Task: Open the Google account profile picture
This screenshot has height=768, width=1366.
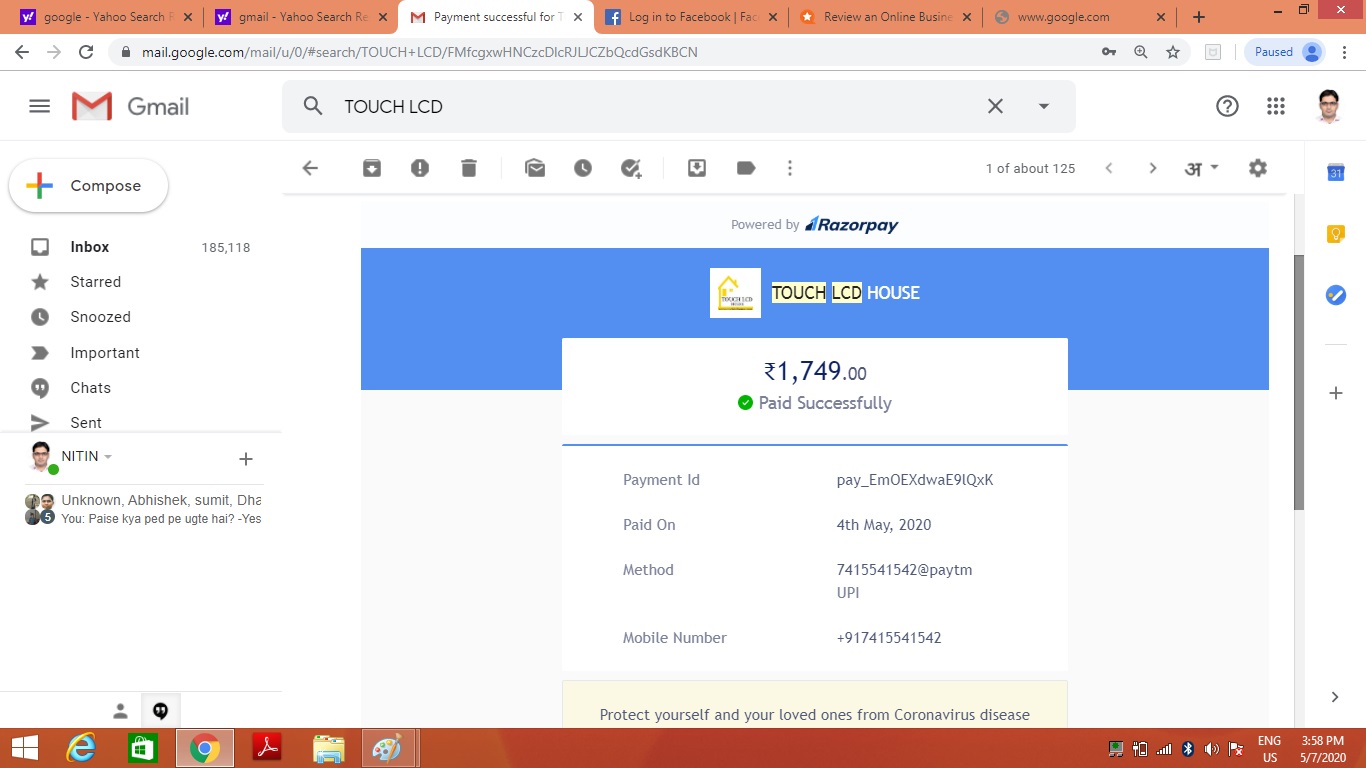Action: 1328,106
